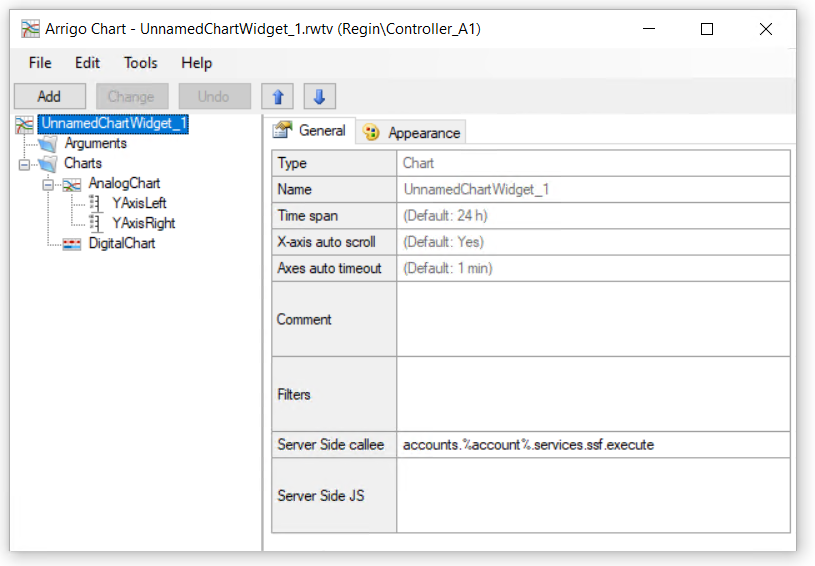
Task: Click the Comment property label
Action: [x=304, y=319]
